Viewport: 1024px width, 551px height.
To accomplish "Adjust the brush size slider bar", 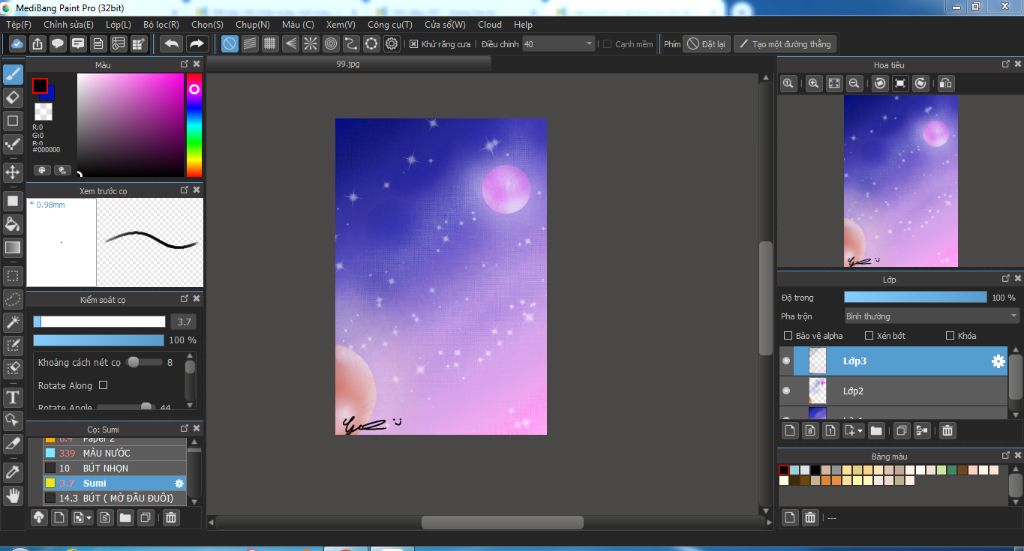I will click(99, 321).
